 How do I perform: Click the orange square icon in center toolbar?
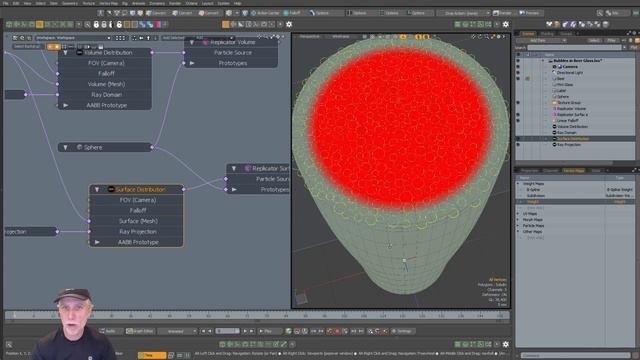coord(226,24)
